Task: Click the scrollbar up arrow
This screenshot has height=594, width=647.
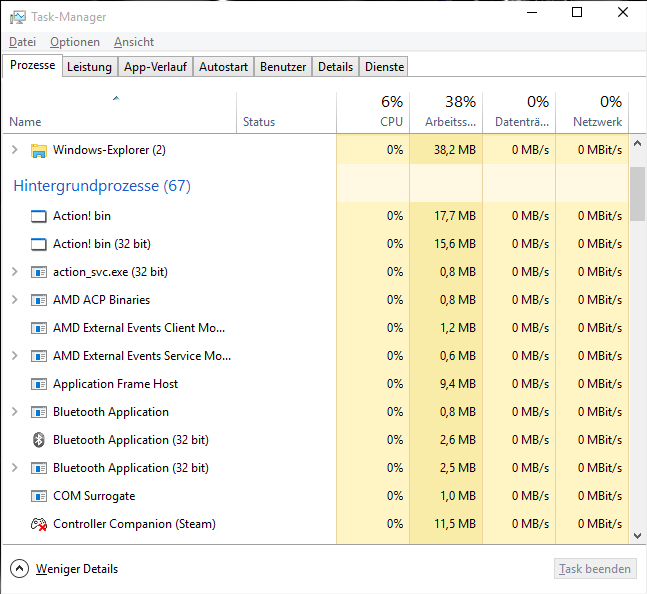Action: 638,144
